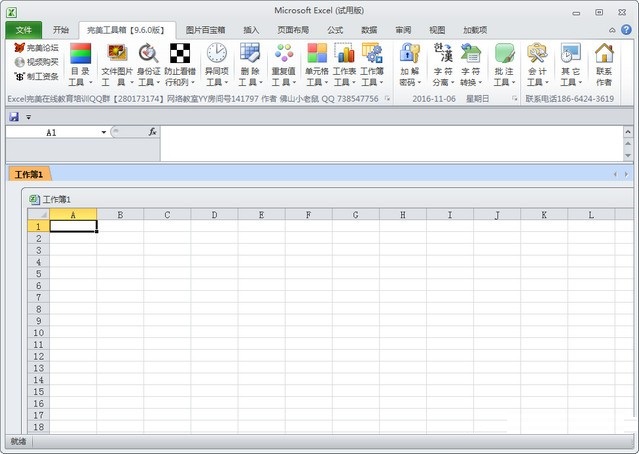Click the 联系电话186-6424-3619 group label
The height and width of the screenshot is (454, 639).
click(x=569, y=99)
